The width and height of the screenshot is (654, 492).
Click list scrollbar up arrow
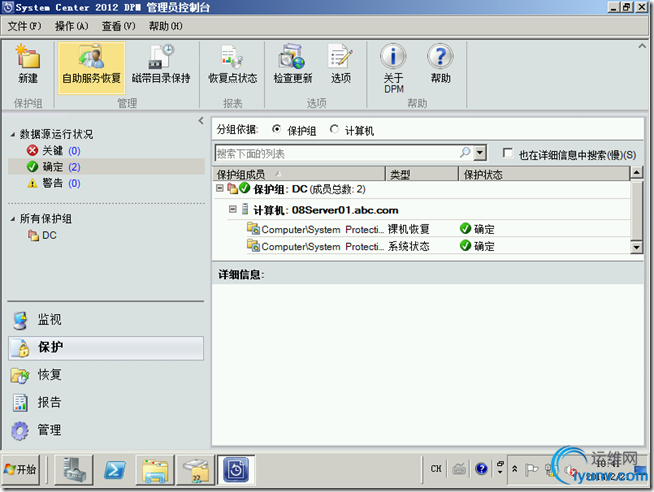(636, 172)
